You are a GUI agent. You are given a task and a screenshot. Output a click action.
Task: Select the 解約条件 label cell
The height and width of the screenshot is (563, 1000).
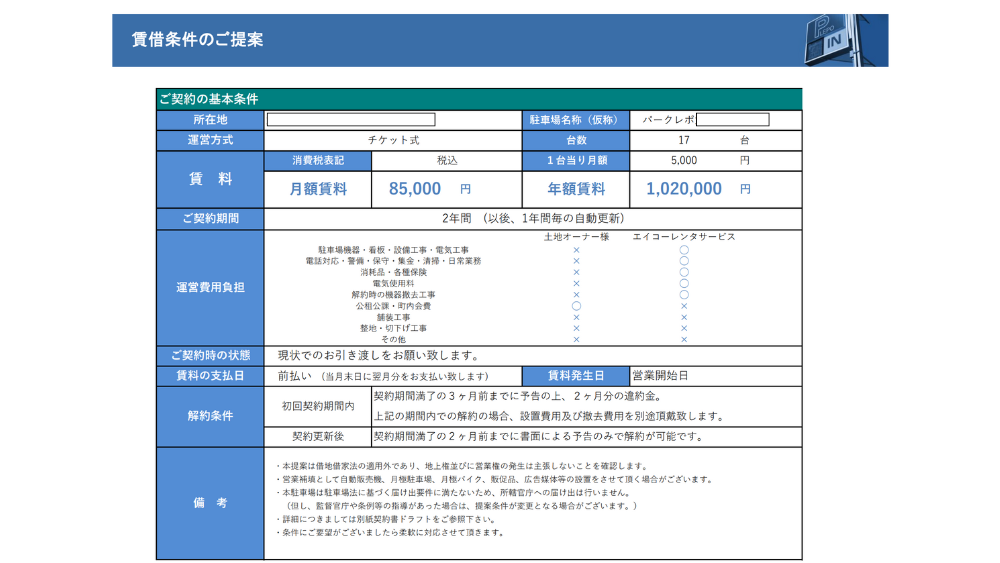point(210,416)
